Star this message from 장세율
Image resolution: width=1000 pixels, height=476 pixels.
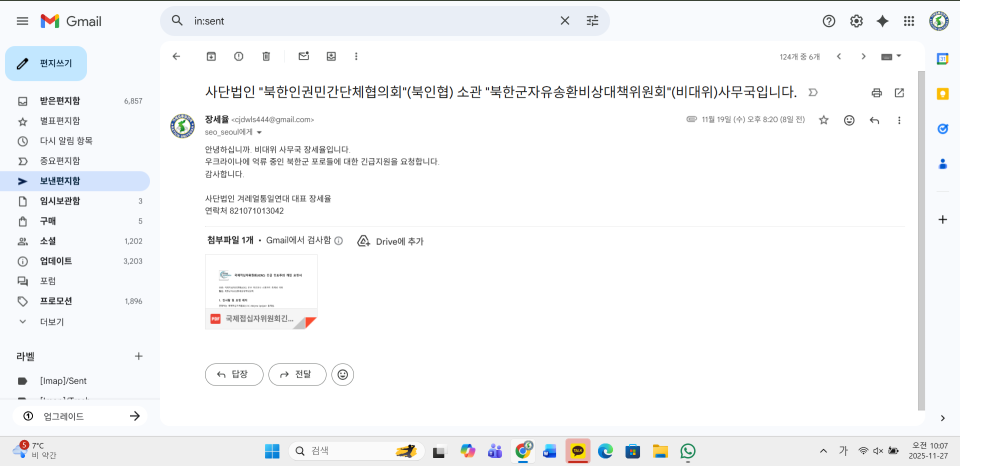click(x=824, y=120)
